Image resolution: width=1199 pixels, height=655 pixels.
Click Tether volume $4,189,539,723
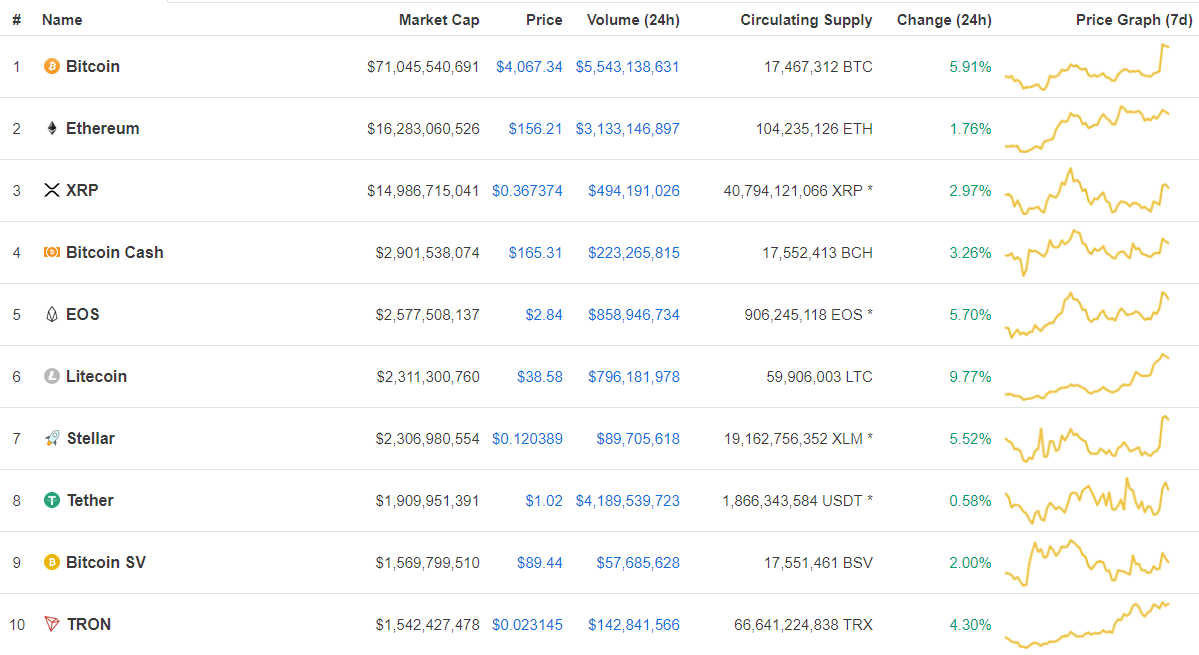627,501
